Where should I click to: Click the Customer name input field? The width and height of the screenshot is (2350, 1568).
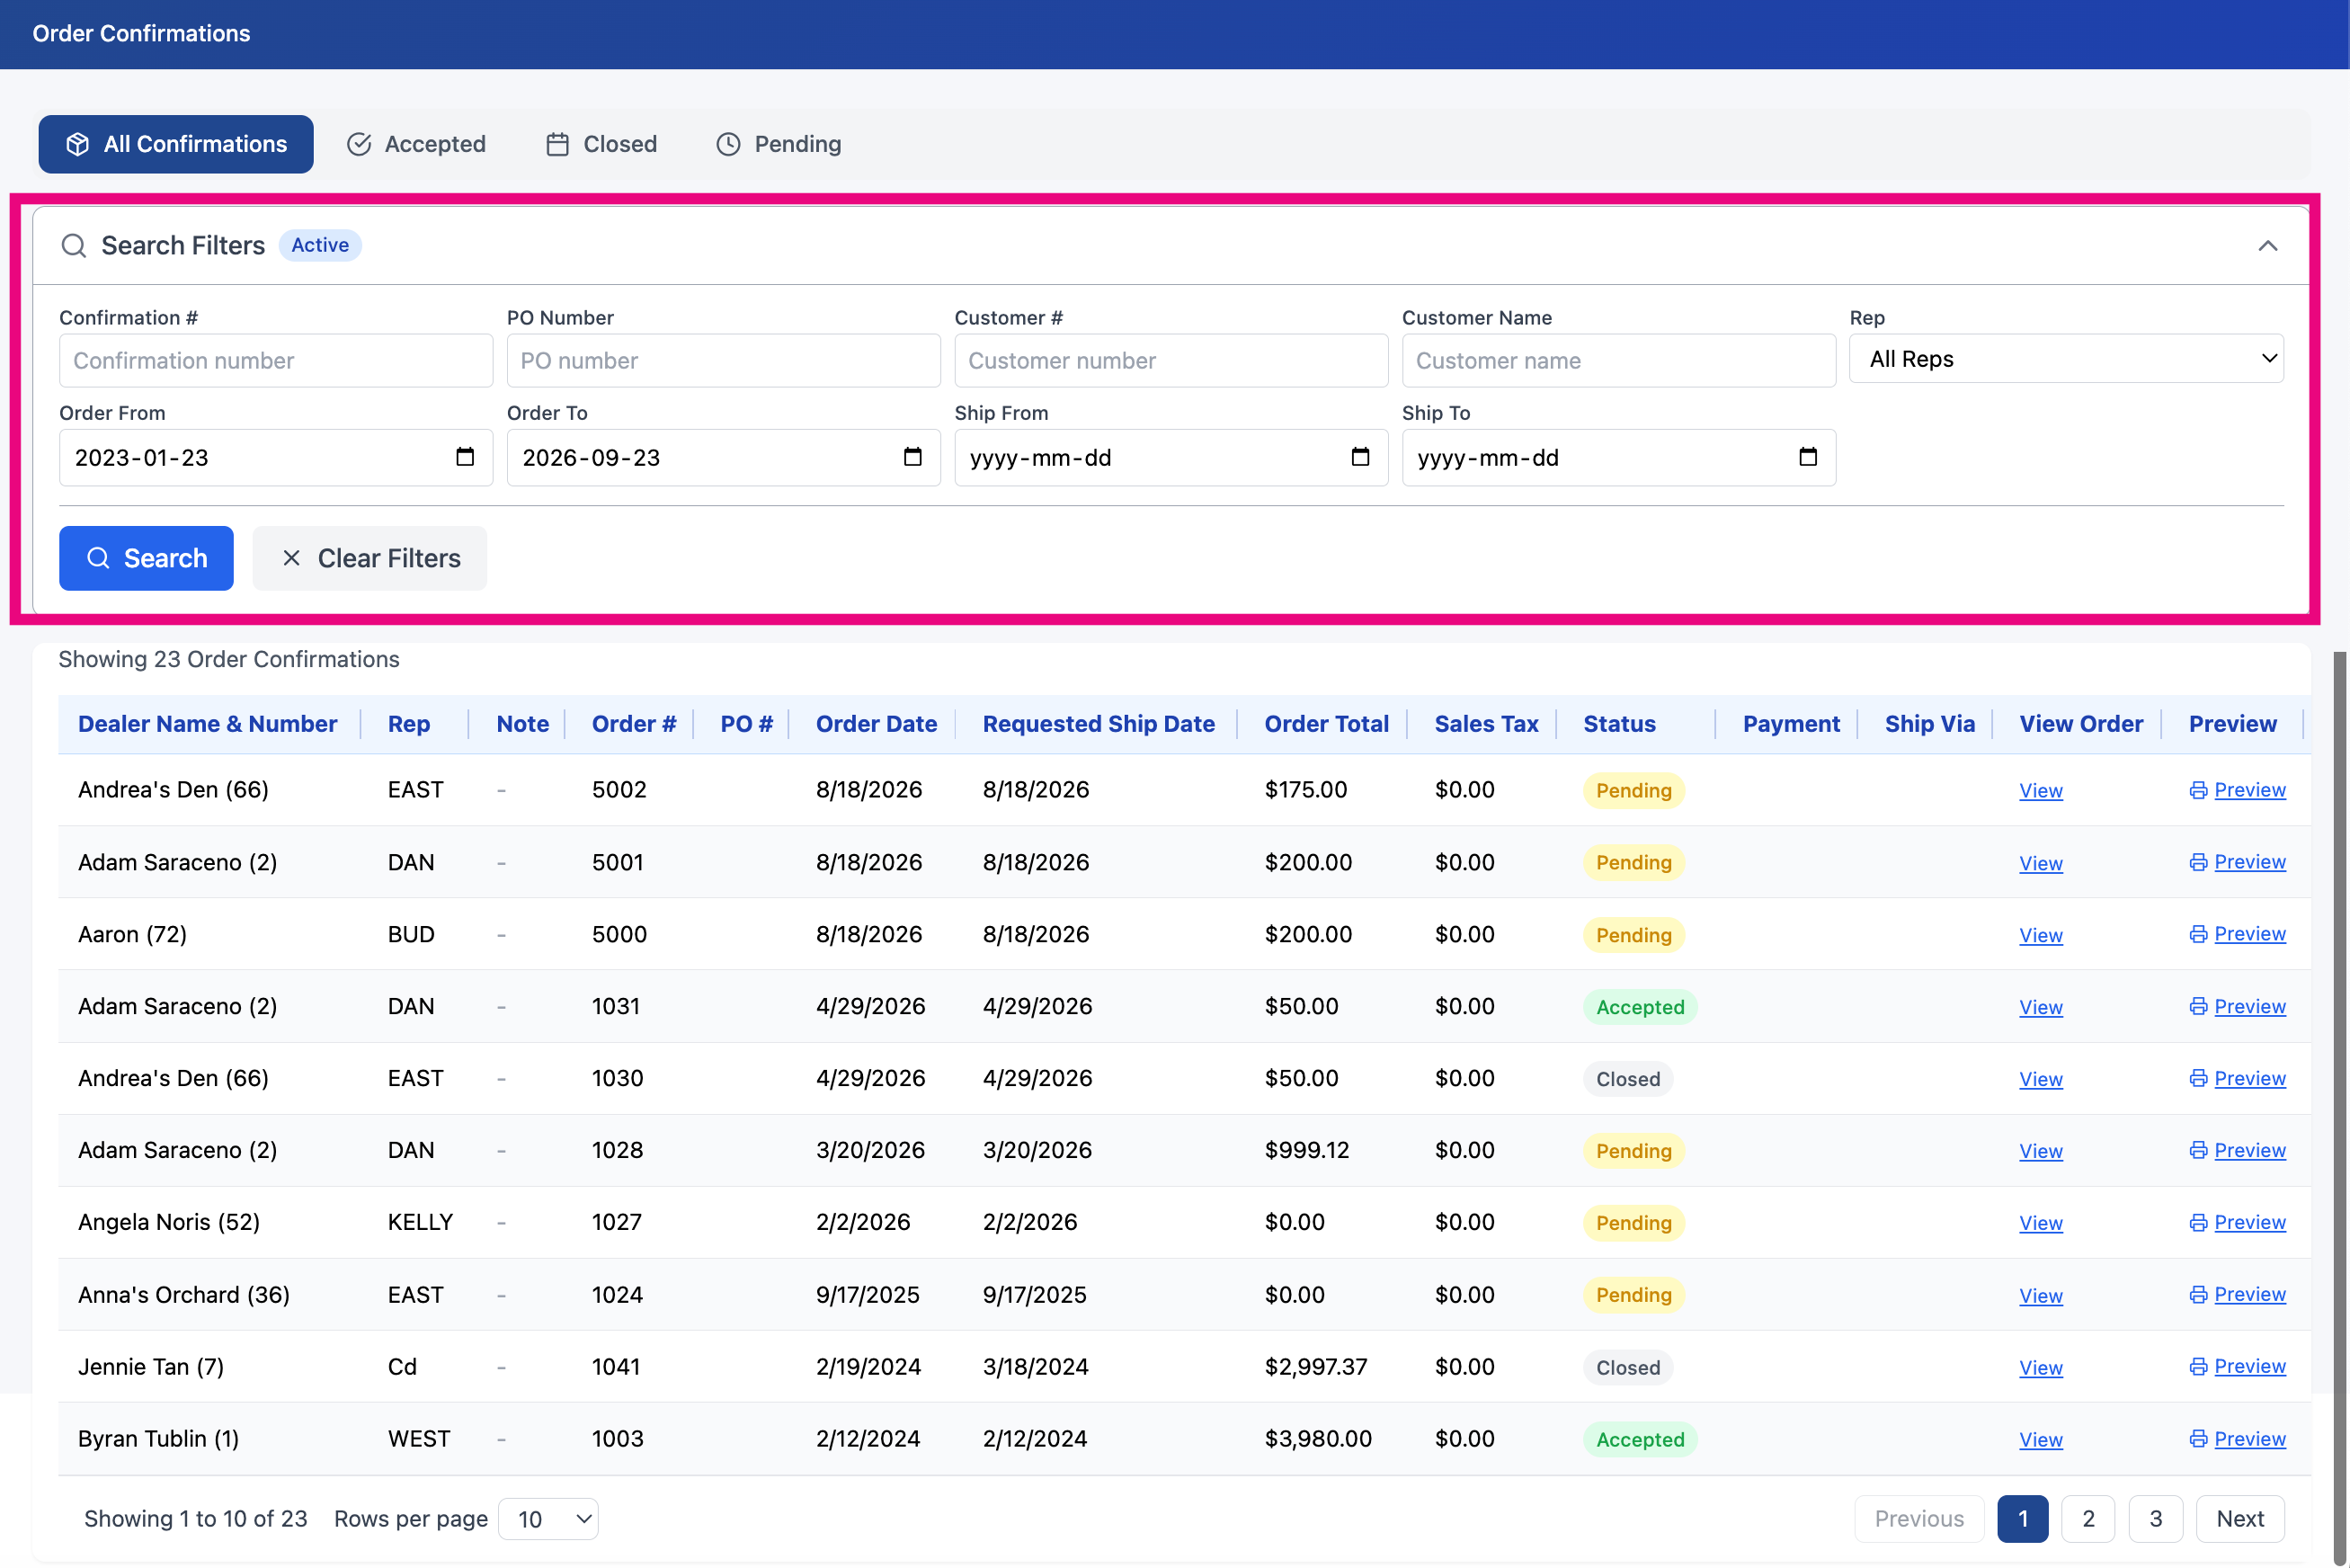pyautogui.click(x=1619, y=360)
